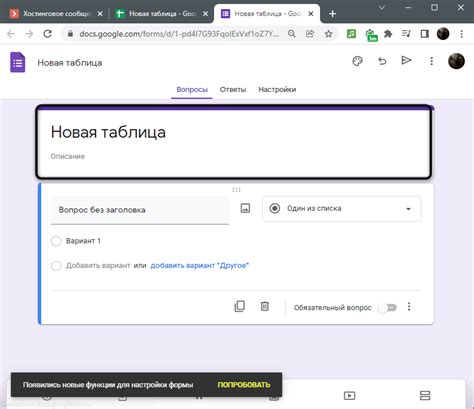Switch to Хостинговое сообщество browser tab
Screen dimensions: 474x409
(56, 14)
